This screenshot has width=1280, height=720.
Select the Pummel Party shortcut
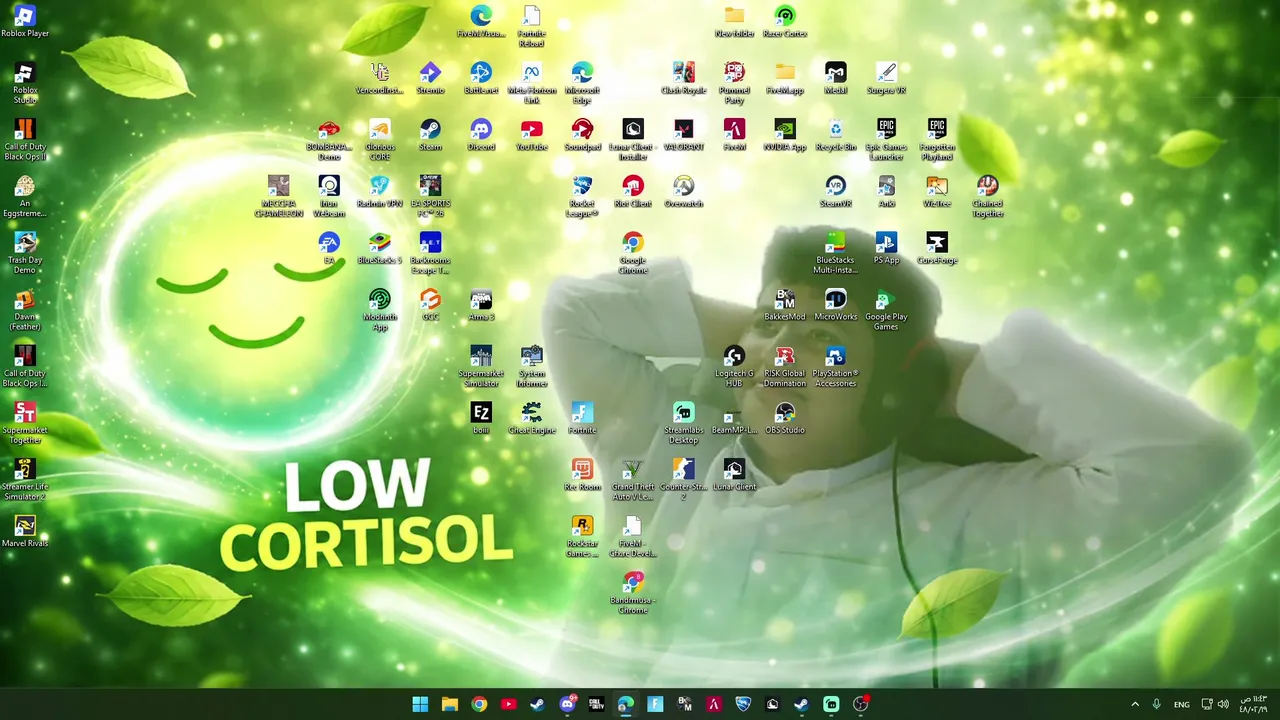(x=734, y=84)
